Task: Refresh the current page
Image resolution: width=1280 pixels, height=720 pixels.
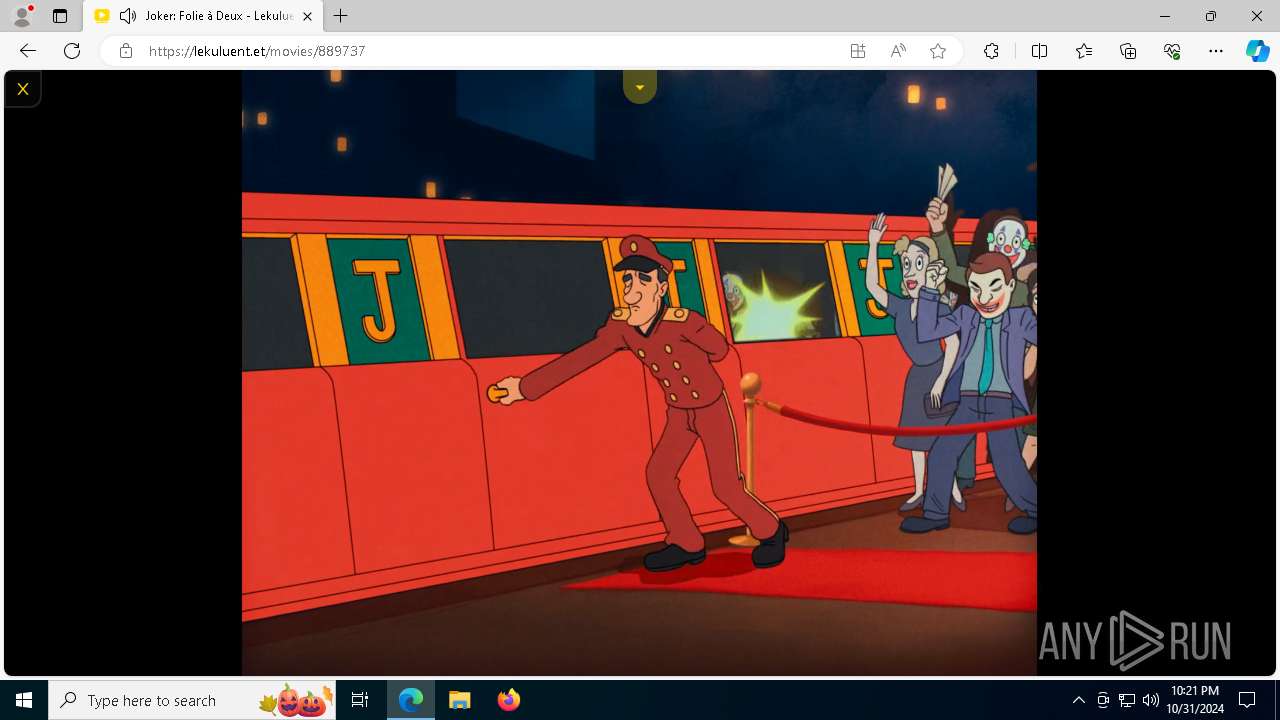Action: [x=72, y=51]
